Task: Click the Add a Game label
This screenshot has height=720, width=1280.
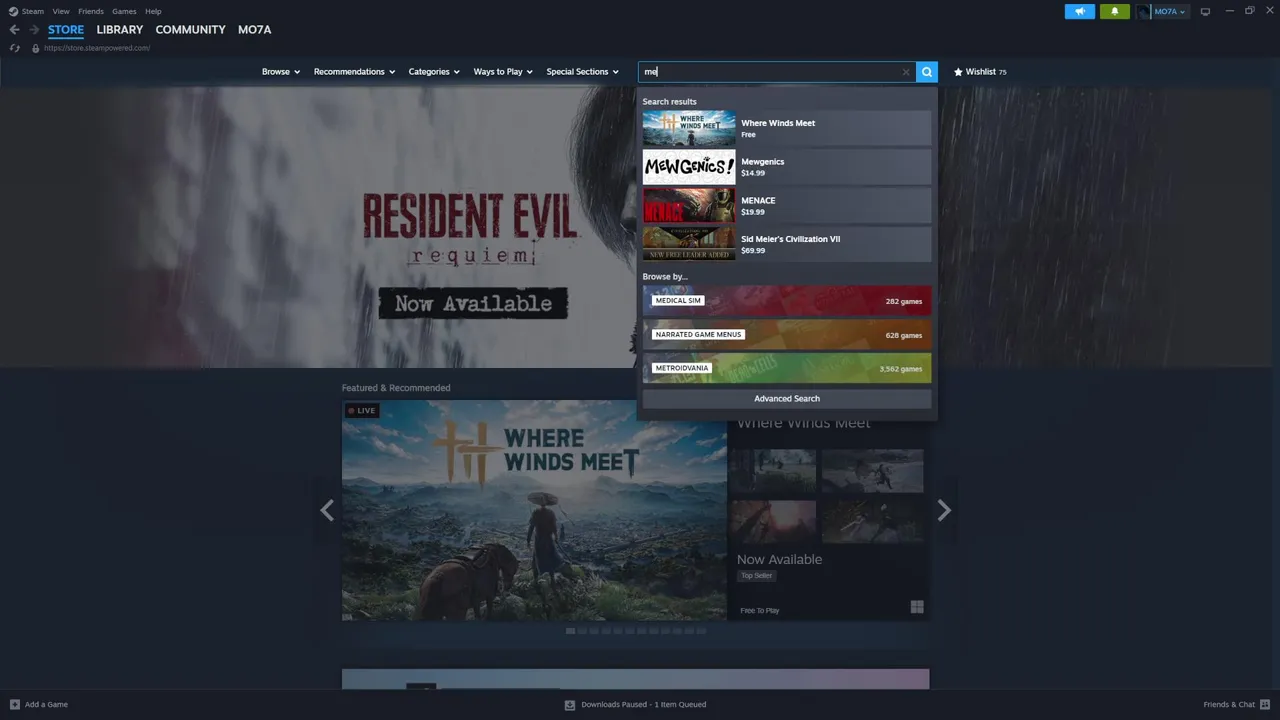Action: coord(46,704)
